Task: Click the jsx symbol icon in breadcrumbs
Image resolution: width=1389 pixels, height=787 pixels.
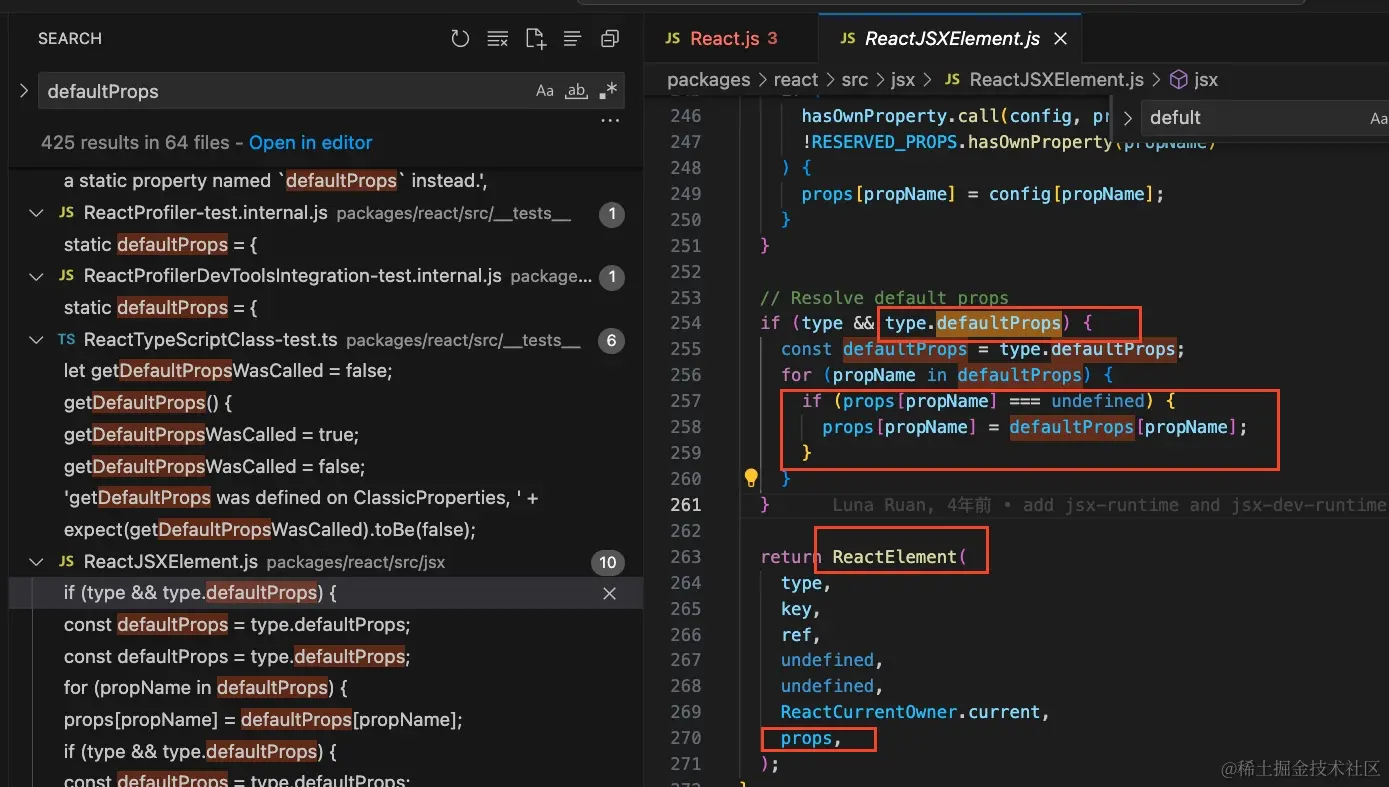Action: 1179,80
